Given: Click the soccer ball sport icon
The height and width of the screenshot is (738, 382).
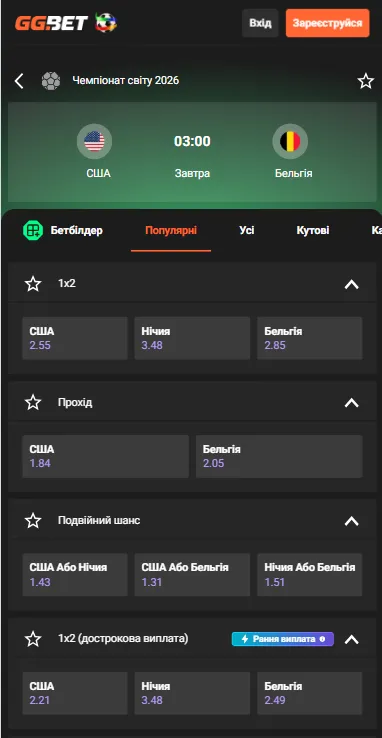Looking at the screenshot, I should click(x=51, y=81).
